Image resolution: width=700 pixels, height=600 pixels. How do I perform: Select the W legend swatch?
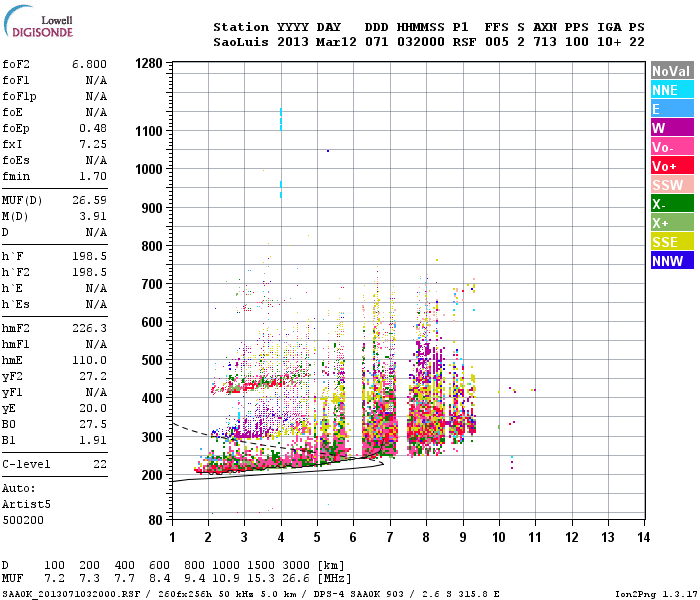tap(672, 128)
